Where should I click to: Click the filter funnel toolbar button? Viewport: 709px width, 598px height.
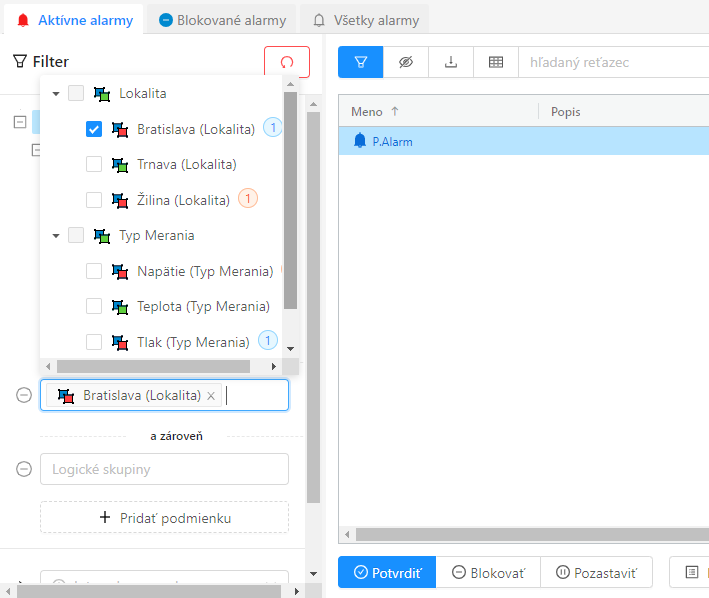click(360, 62)
